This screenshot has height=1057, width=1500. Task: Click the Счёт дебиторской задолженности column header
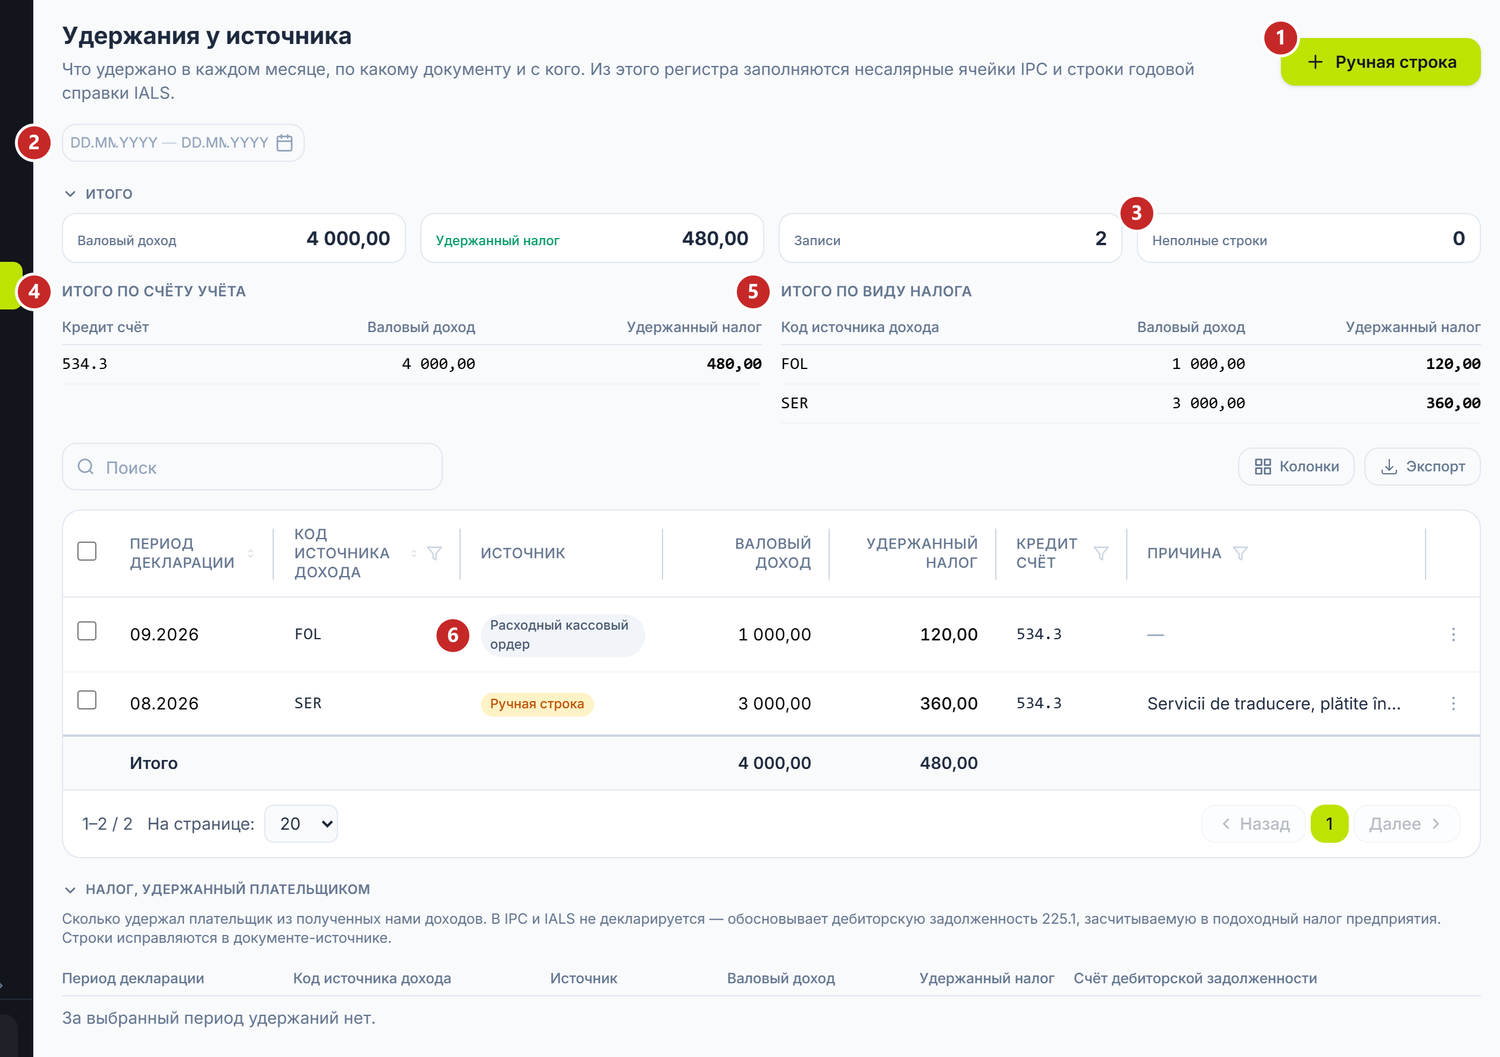[1195, 978]
